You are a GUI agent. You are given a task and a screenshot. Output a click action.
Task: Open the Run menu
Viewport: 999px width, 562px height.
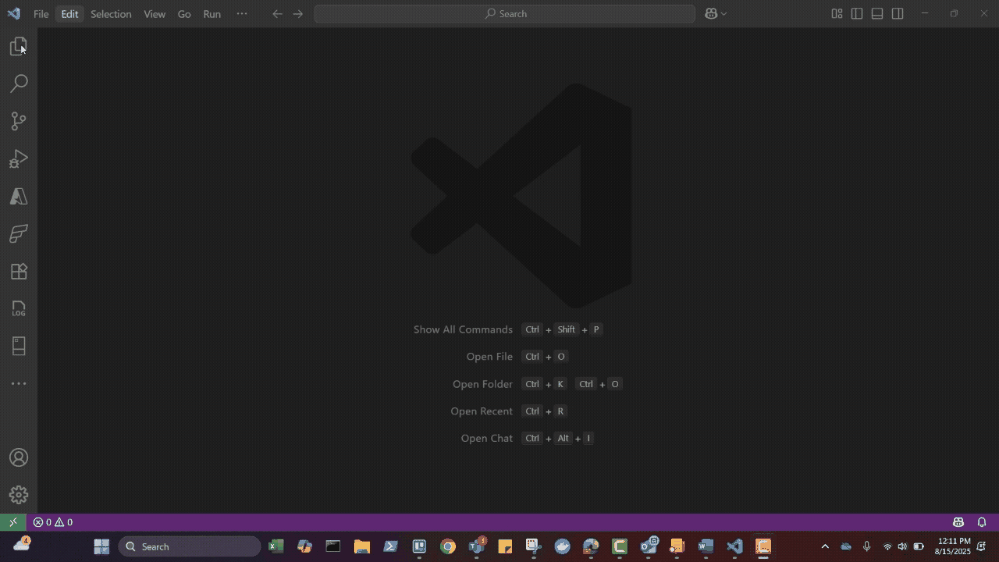[x=212, y=13]
